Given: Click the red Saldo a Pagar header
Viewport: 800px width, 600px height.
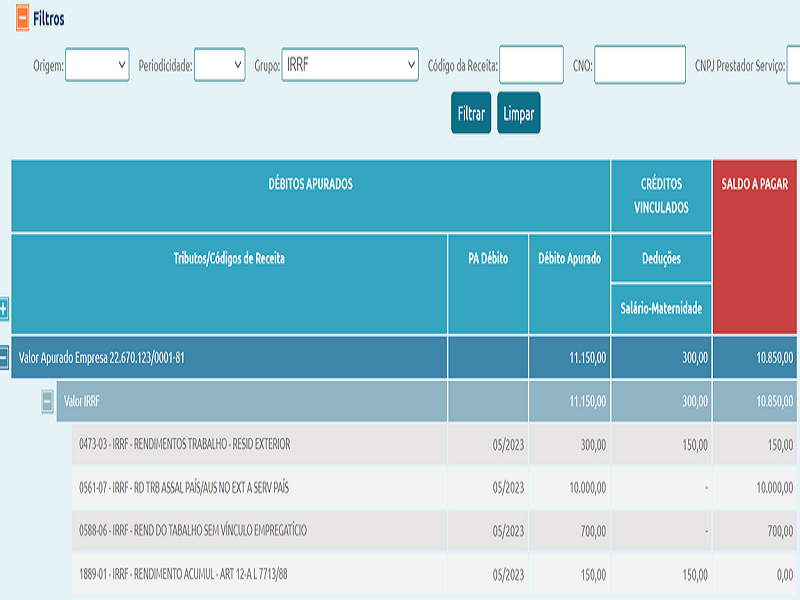Looking at the screenshot, I should 755,185.
